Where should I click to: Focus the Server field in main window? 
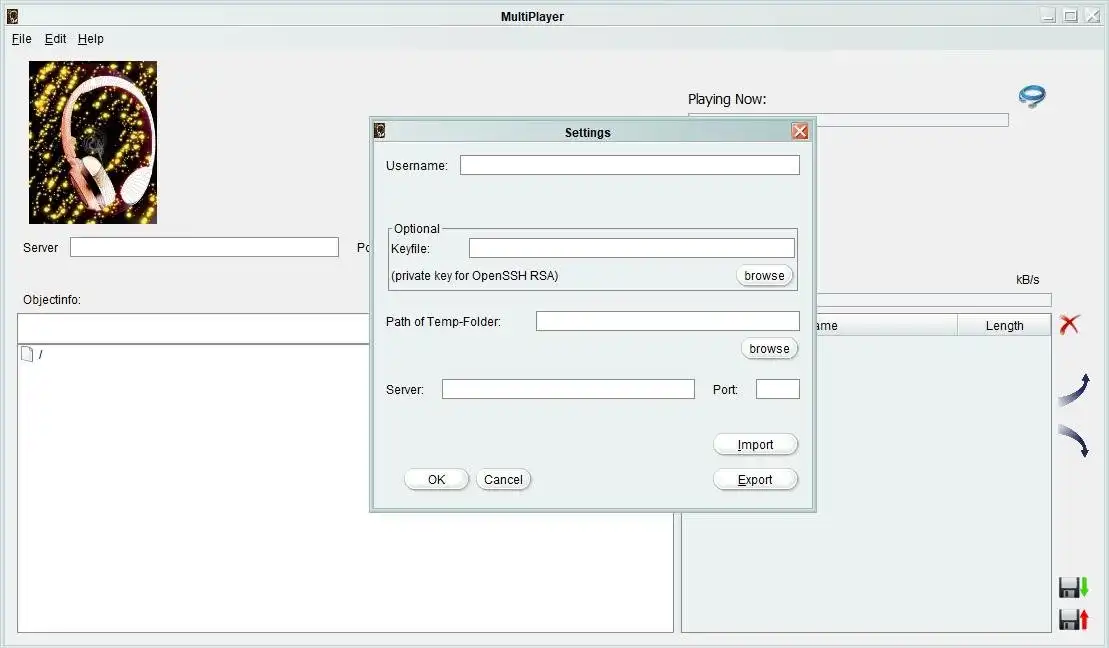(204, 247)
